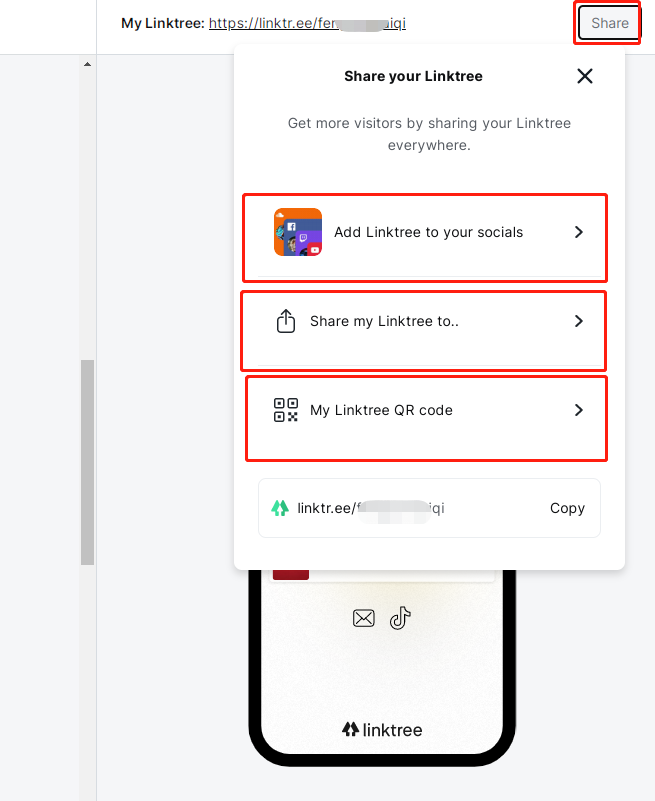Open Add Linktree to your socials
Screen dimensions: 655x801
[428, 232]
